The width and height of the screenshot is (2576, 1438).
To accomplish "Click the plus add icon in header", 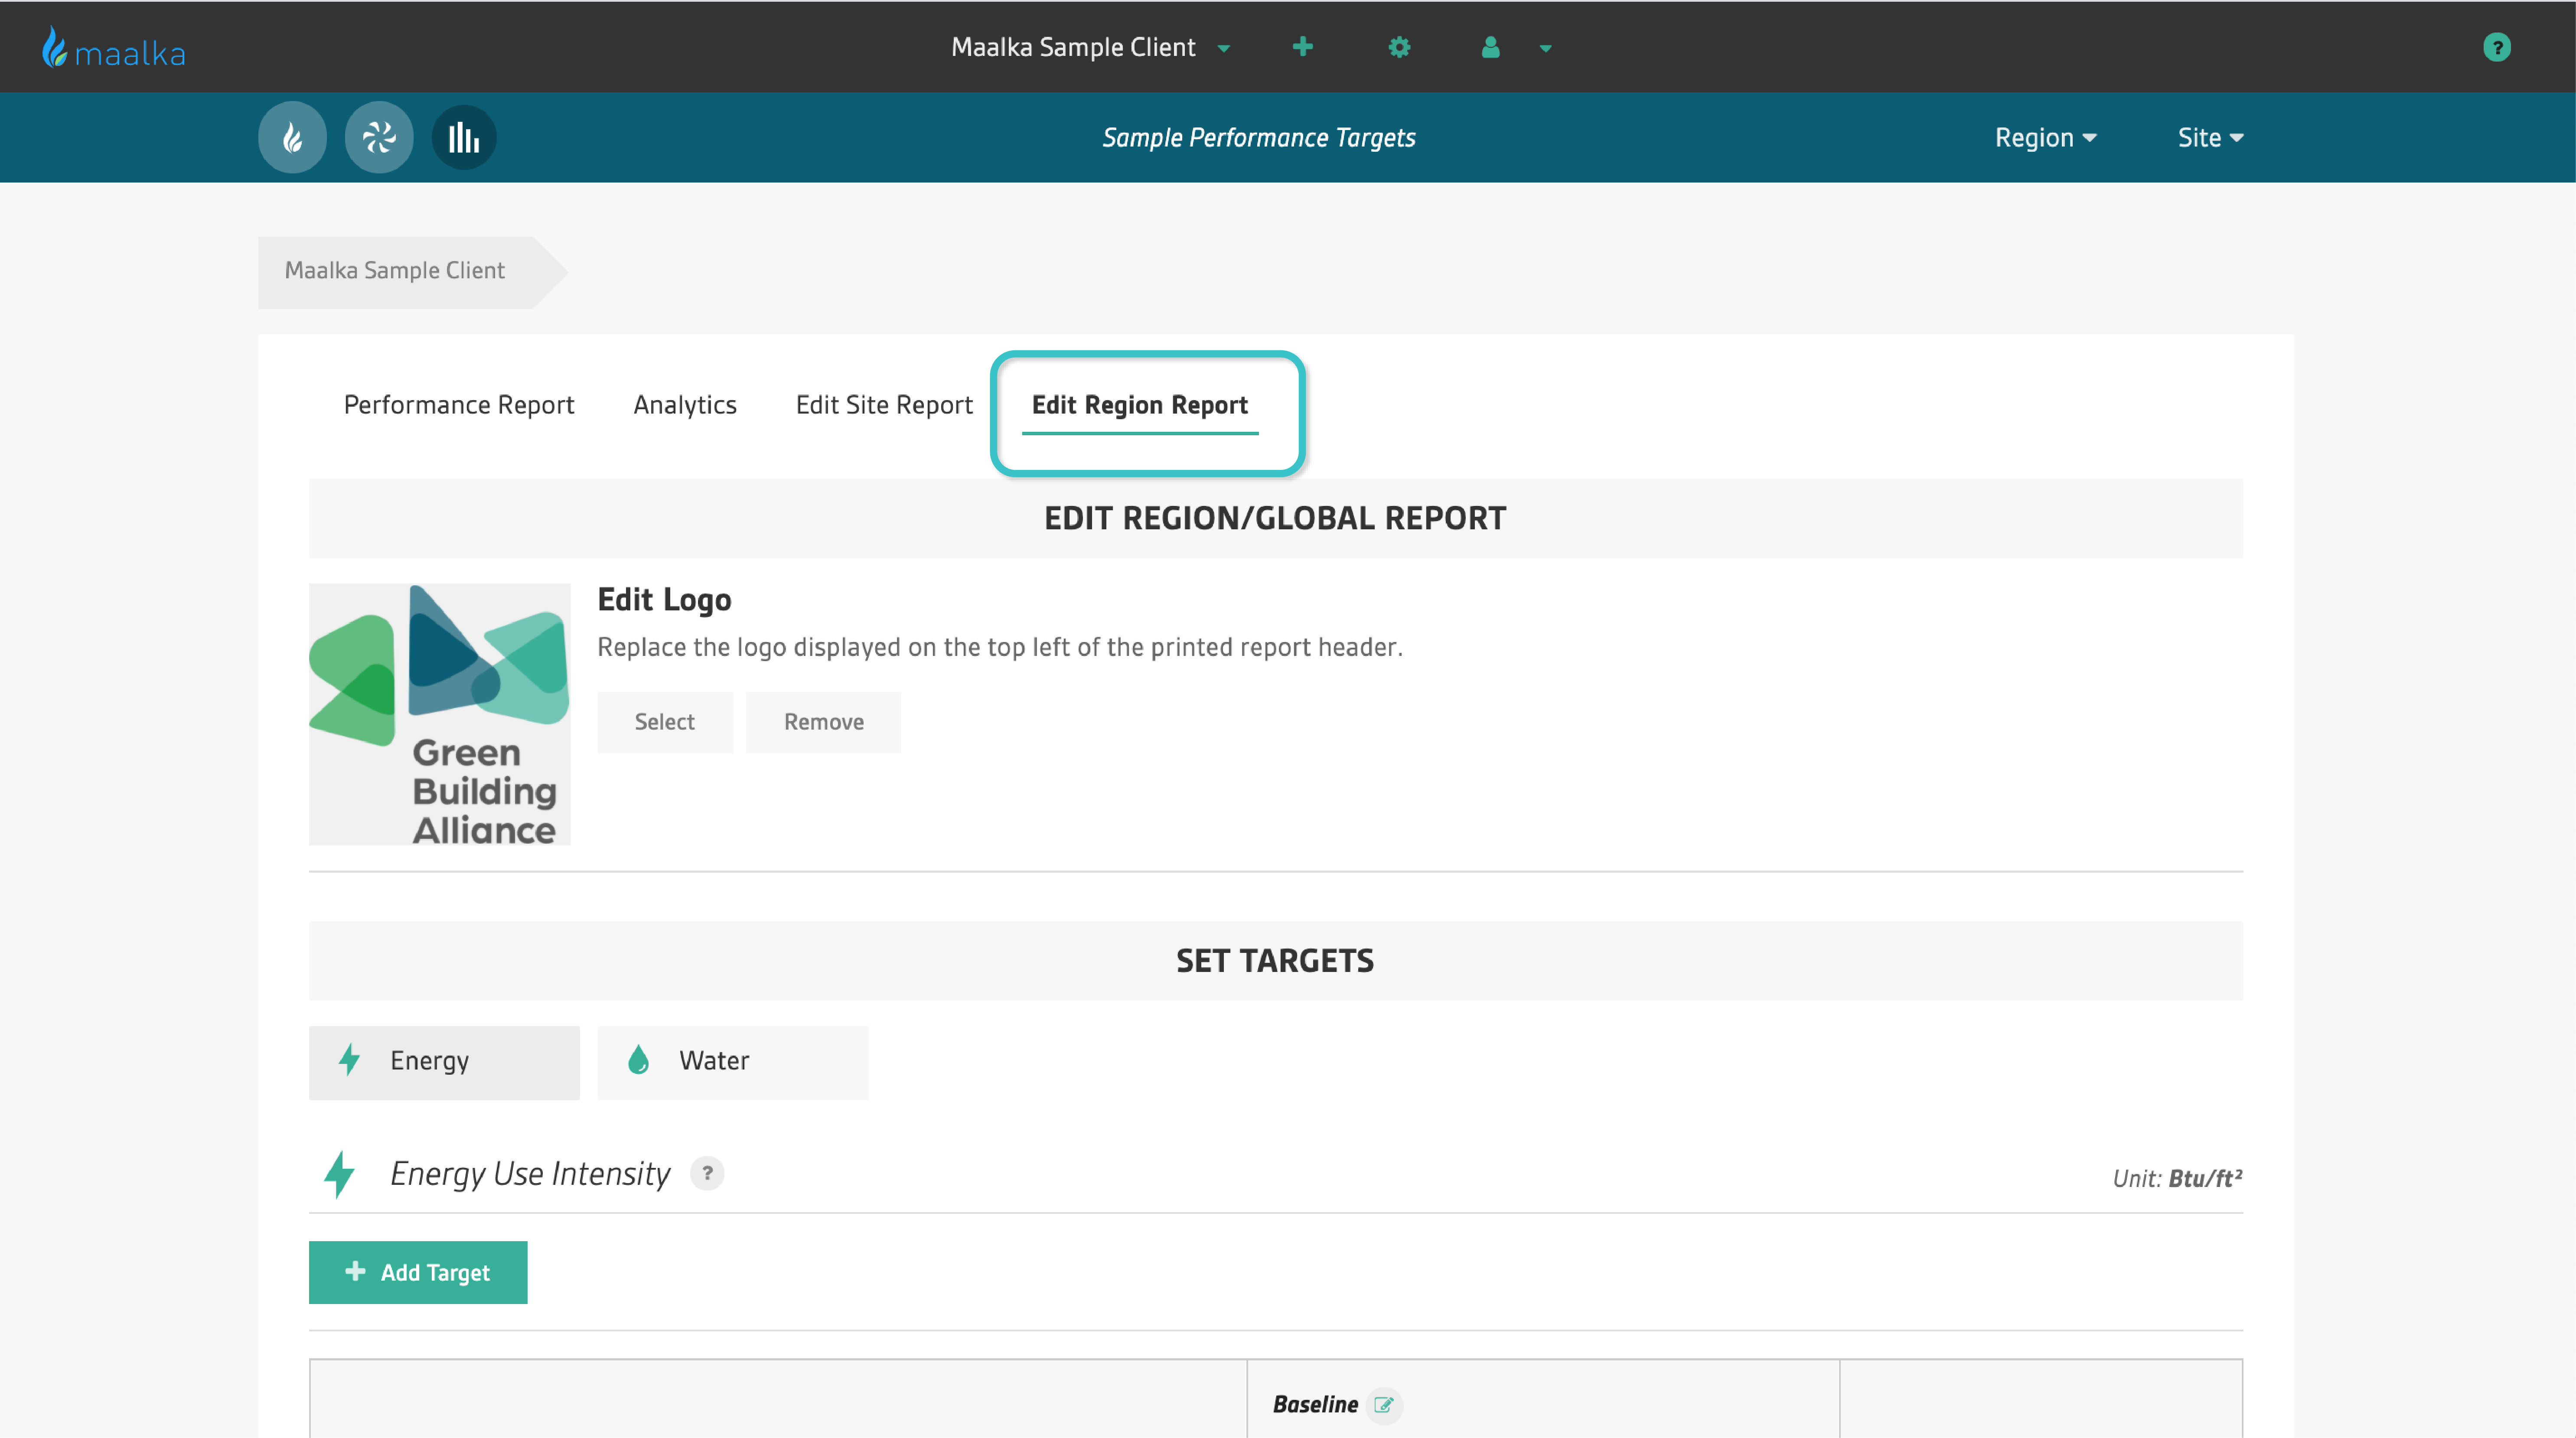I will (x=1302, y=47).
